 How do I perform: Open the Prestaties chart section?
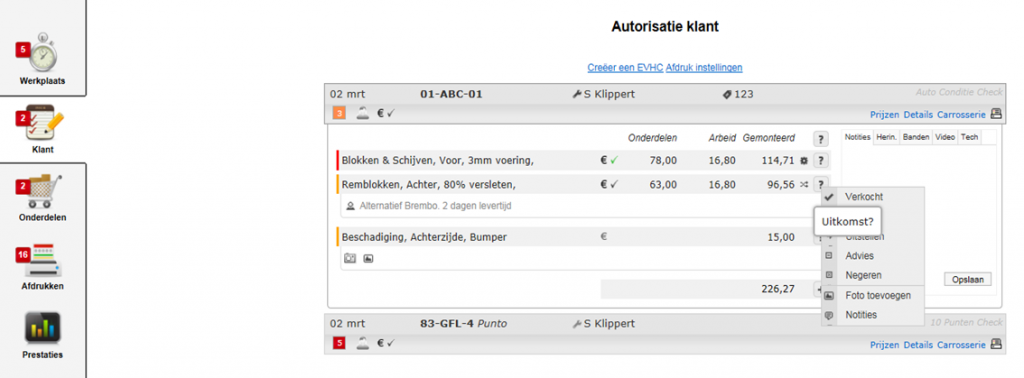tap(42, 334)
